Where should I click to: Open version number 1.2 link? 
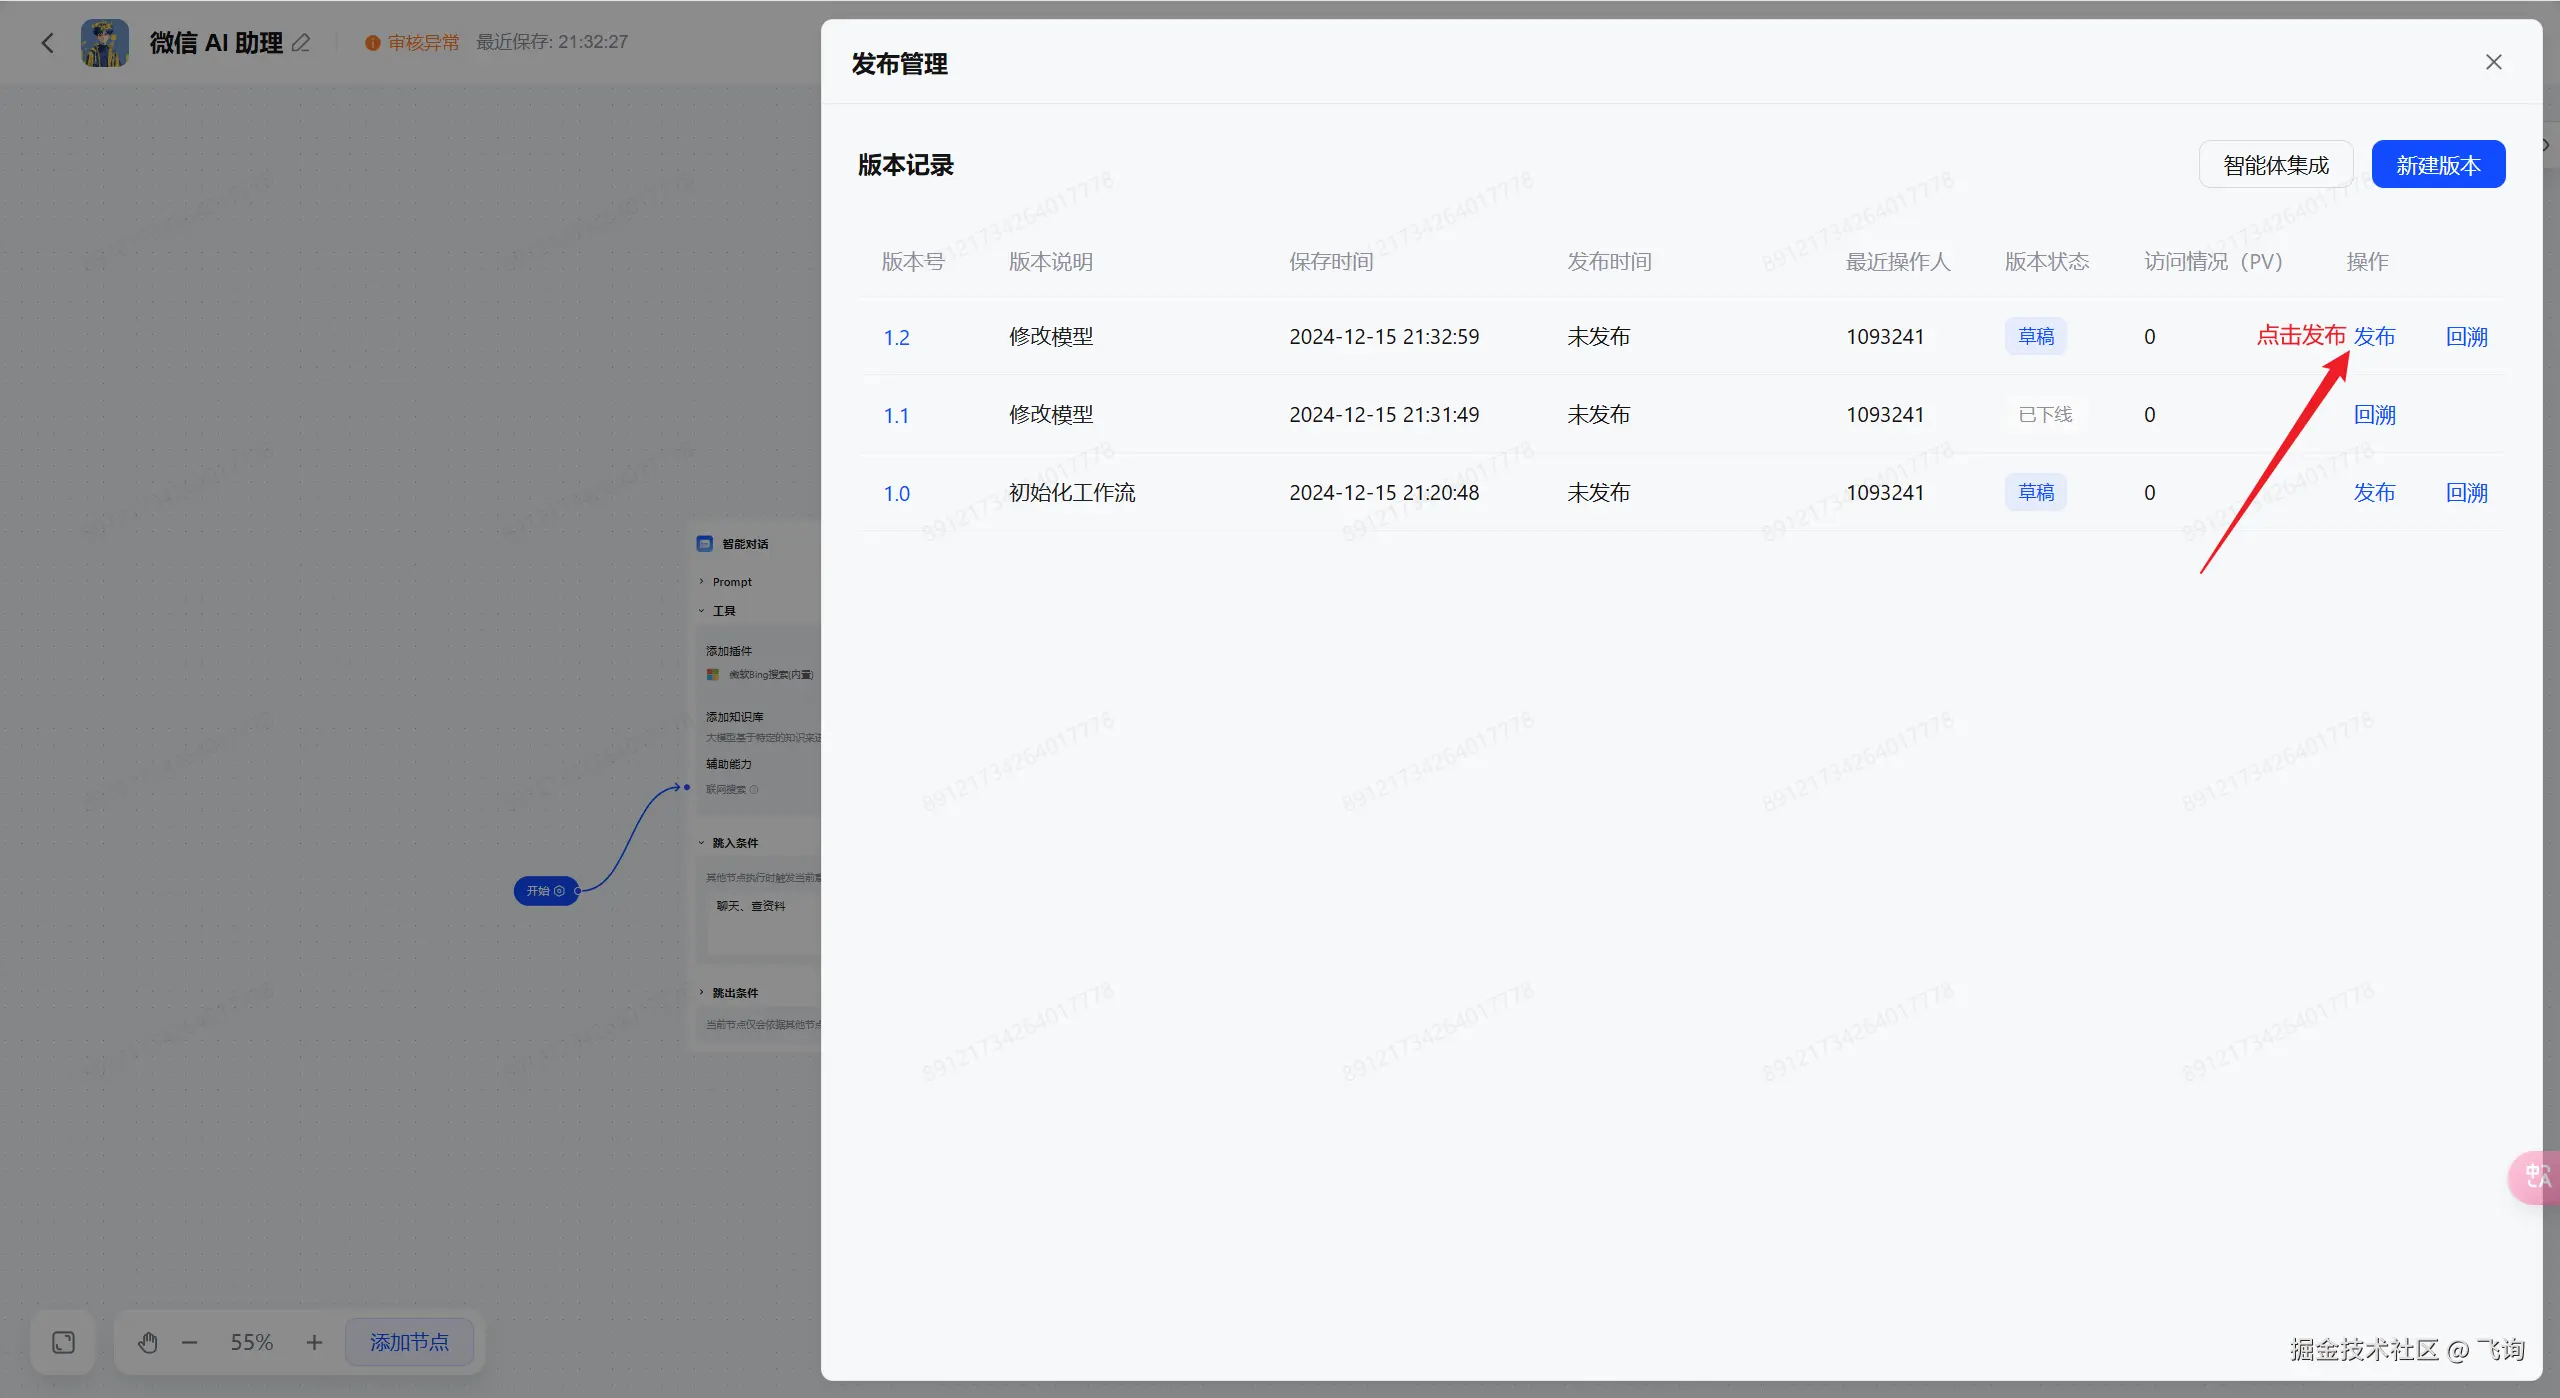pos(896,338)
